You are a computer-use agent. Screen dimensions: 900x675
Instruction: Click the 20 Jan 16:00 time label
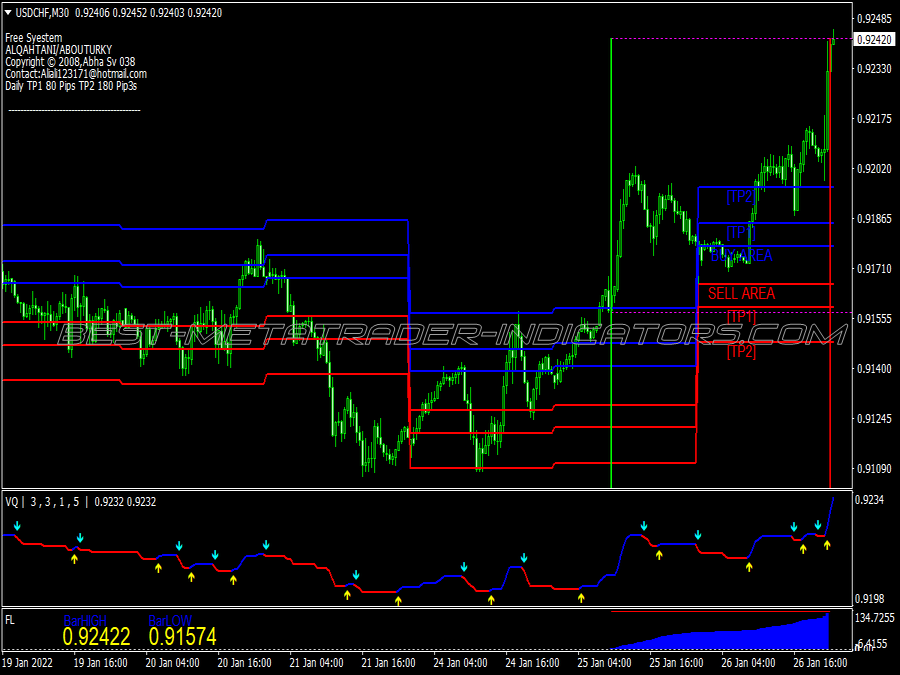[245, 662]
